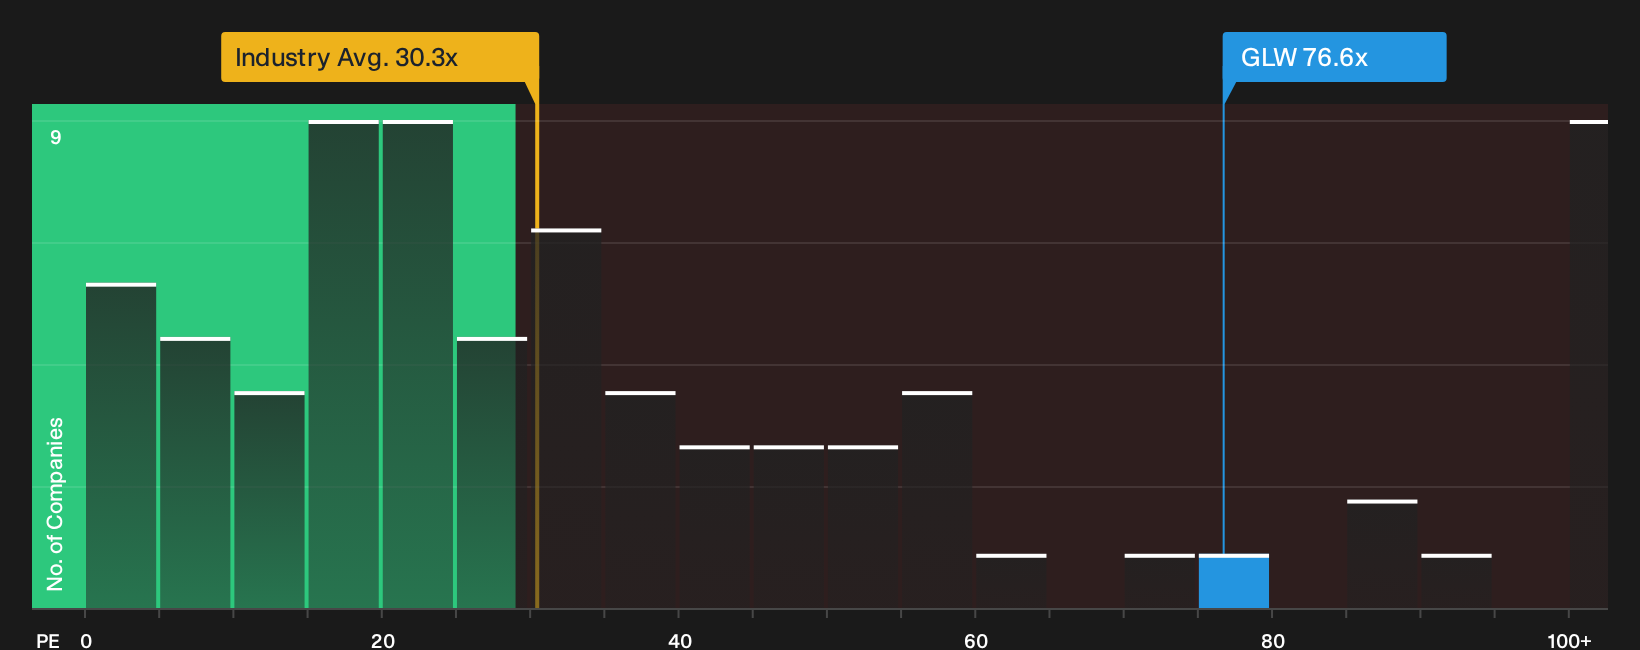Screen dimensions: 1640x650
Task: Click the x-axis tick label 80
Action: click(1273, 641)
